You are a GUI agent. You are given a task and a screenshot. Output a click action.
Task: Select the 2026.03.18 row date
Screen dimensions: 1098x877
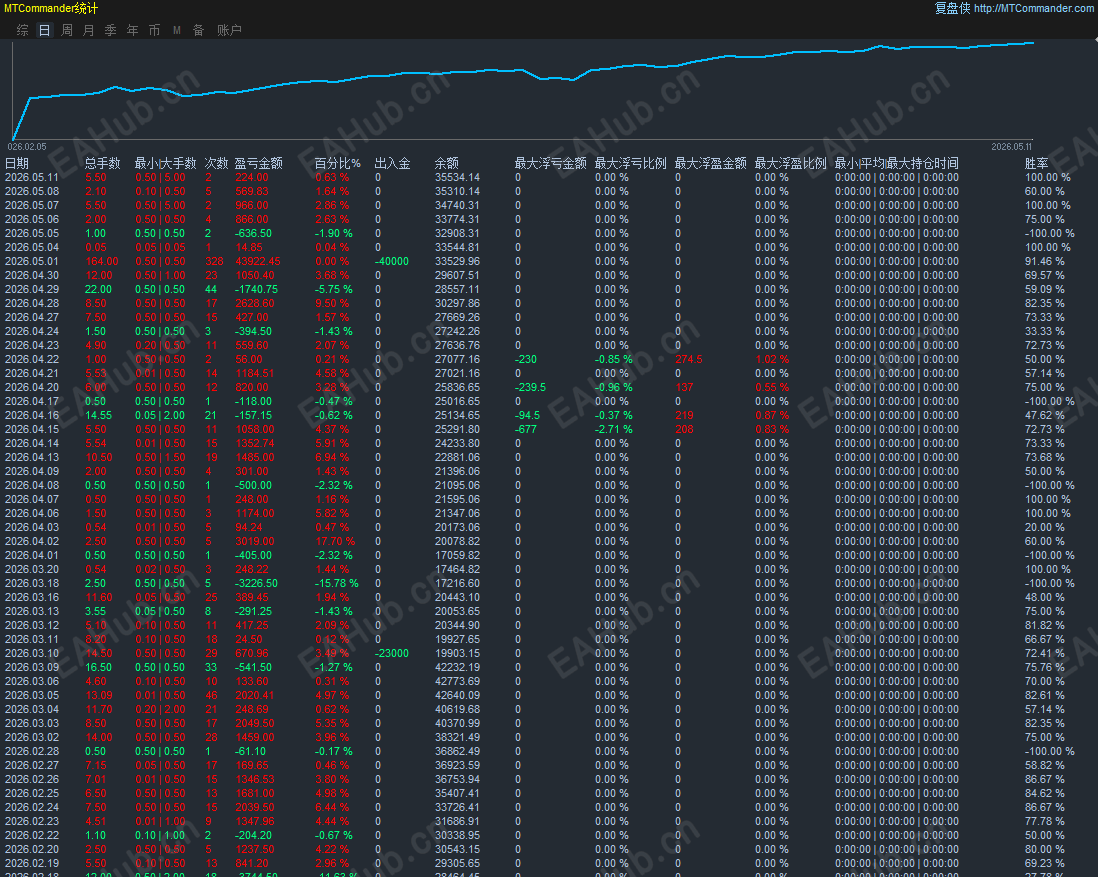click(x=32, y=583)
